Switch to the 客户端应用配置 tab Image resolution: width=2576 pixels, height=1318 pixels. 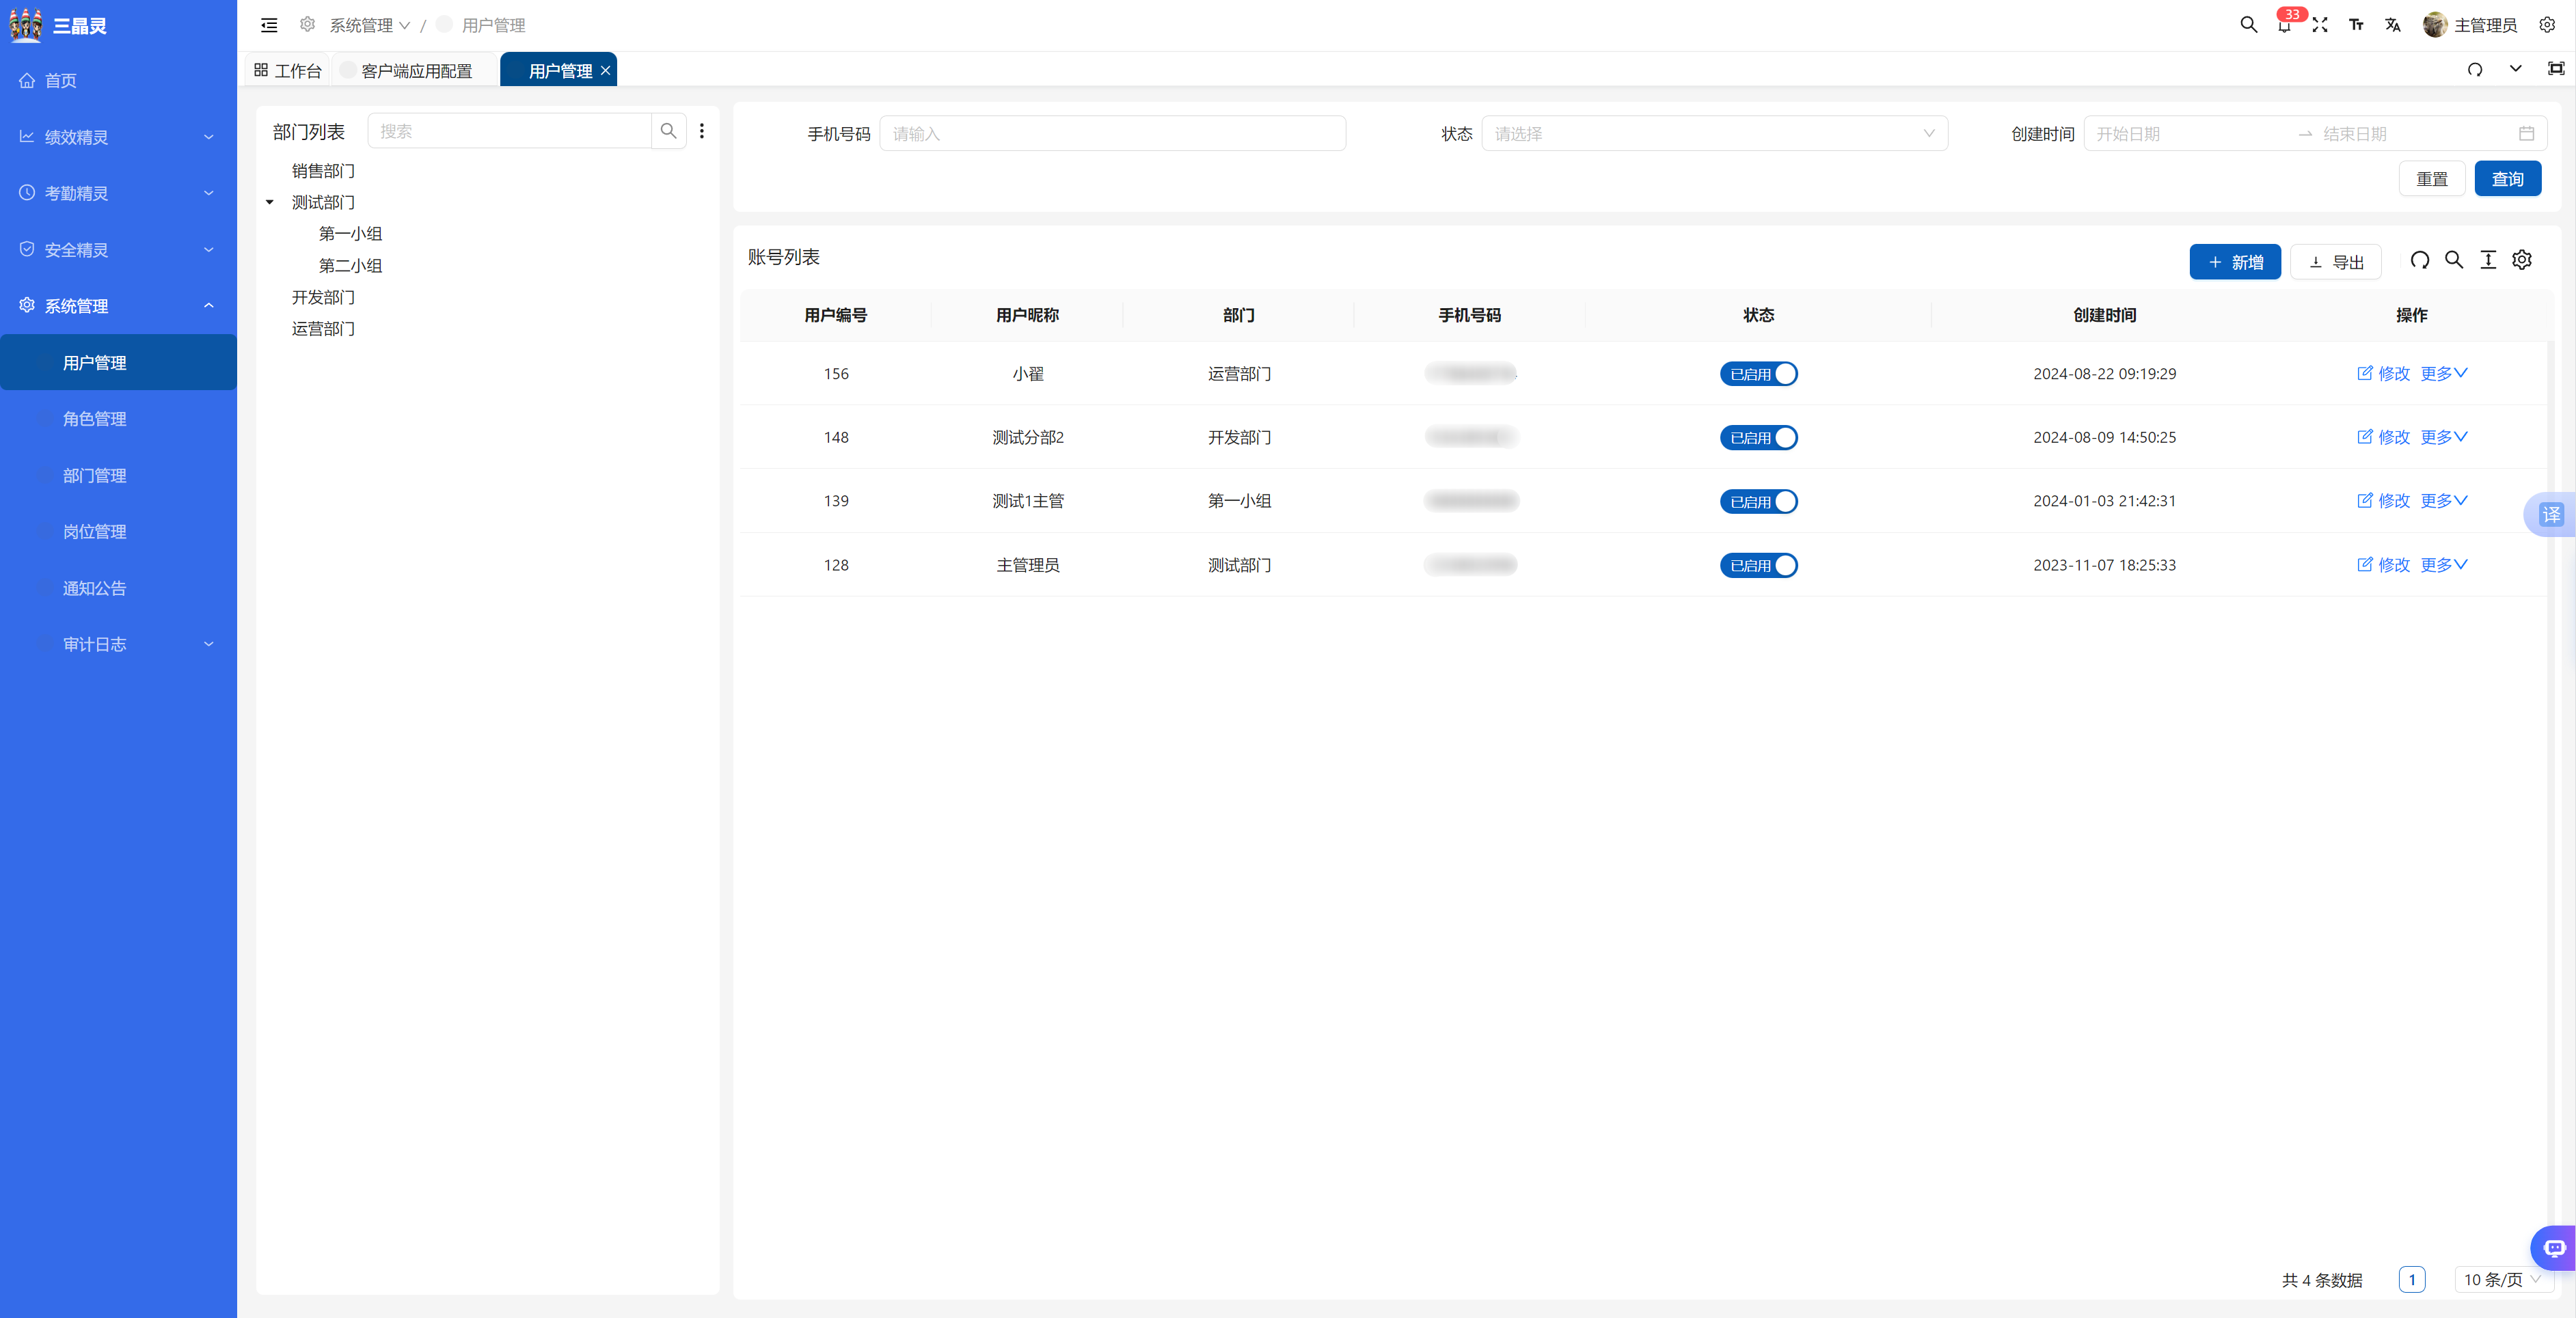(416, 71)
